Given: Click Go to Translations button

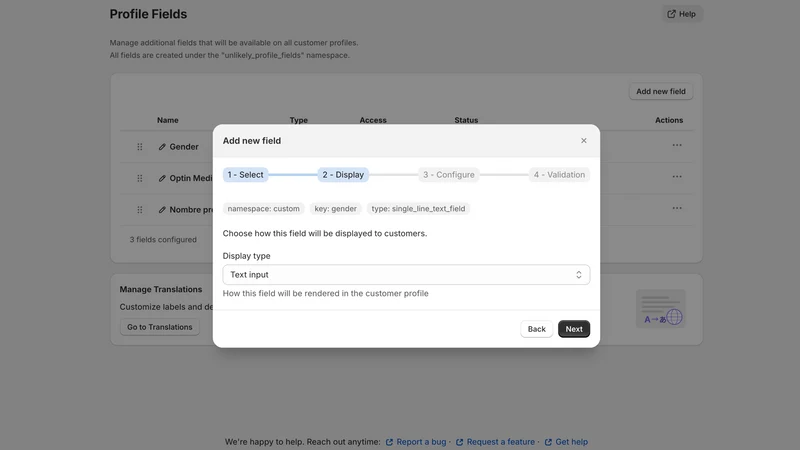Looking at the screenshot, I should pos(160,327).
